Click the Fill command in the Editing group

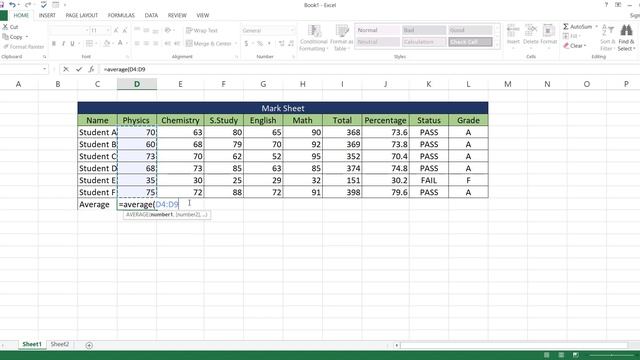[571, 36]
